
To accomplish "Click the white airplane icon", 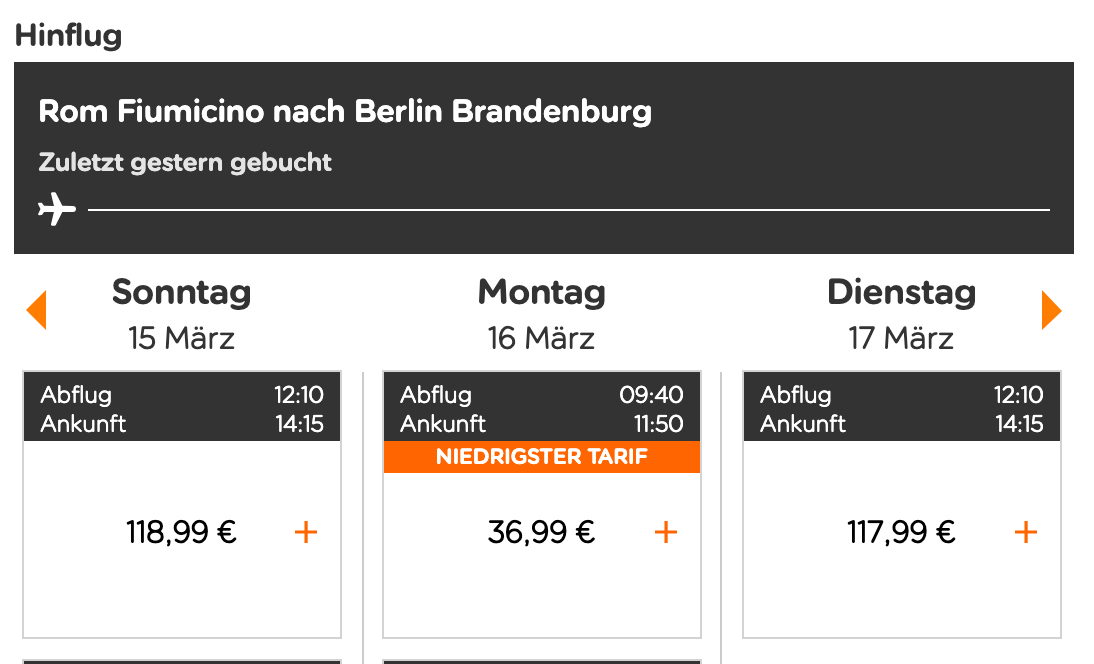I will point(57,210).
